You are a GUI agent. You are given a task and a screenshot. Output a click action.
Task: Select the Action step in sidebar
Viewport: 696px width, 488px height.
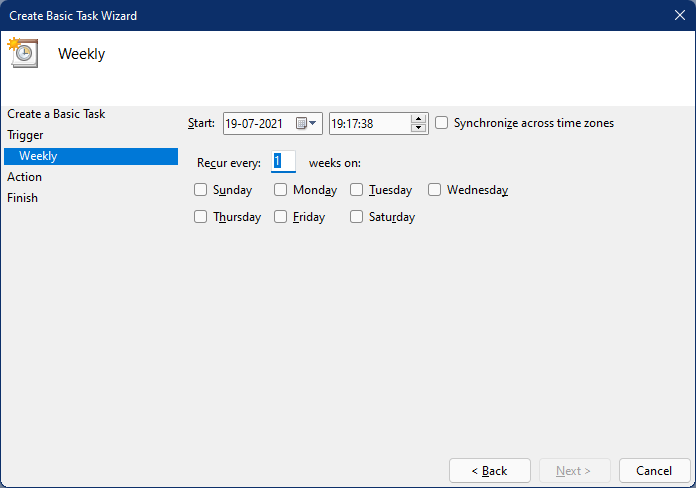pos(24,177)
